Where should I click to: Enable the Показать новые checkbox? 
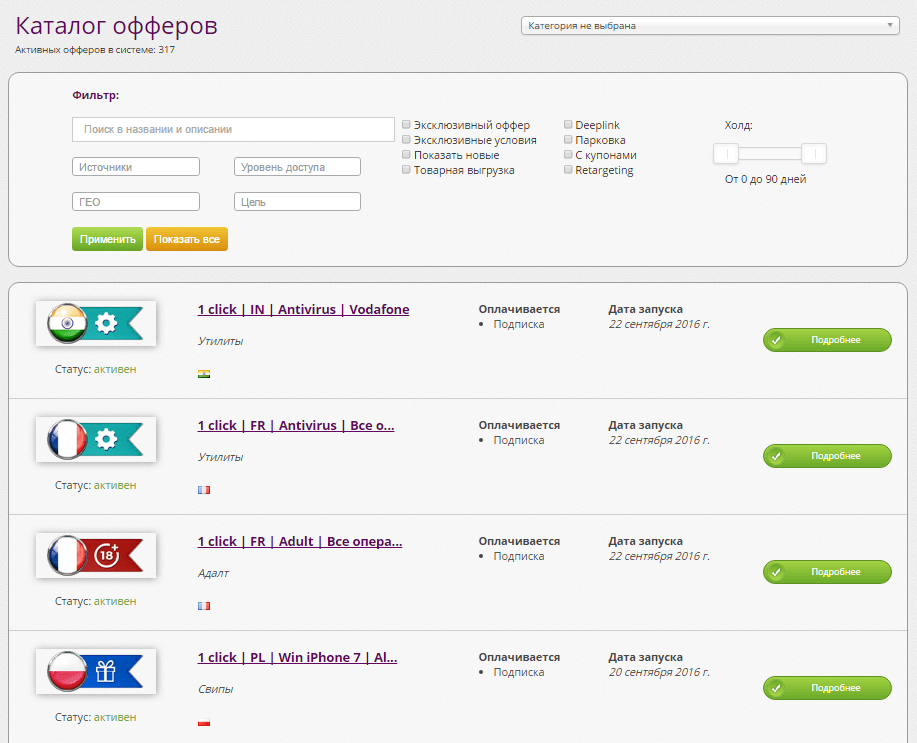click(x=406, y=154)
